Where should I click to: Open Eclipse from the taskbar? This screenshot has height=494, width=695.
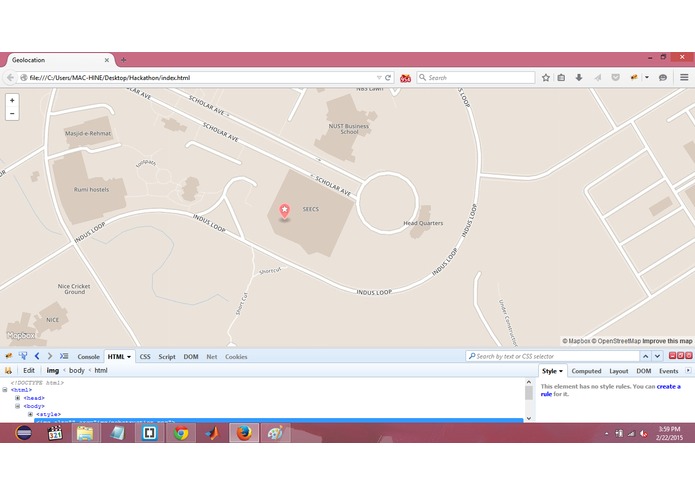click(23, 432)
